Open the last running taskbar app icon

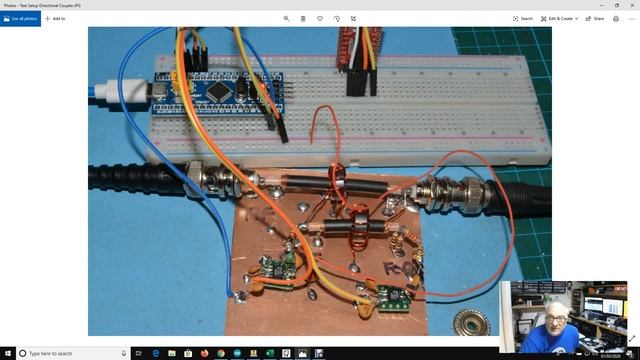coord(319,353)
